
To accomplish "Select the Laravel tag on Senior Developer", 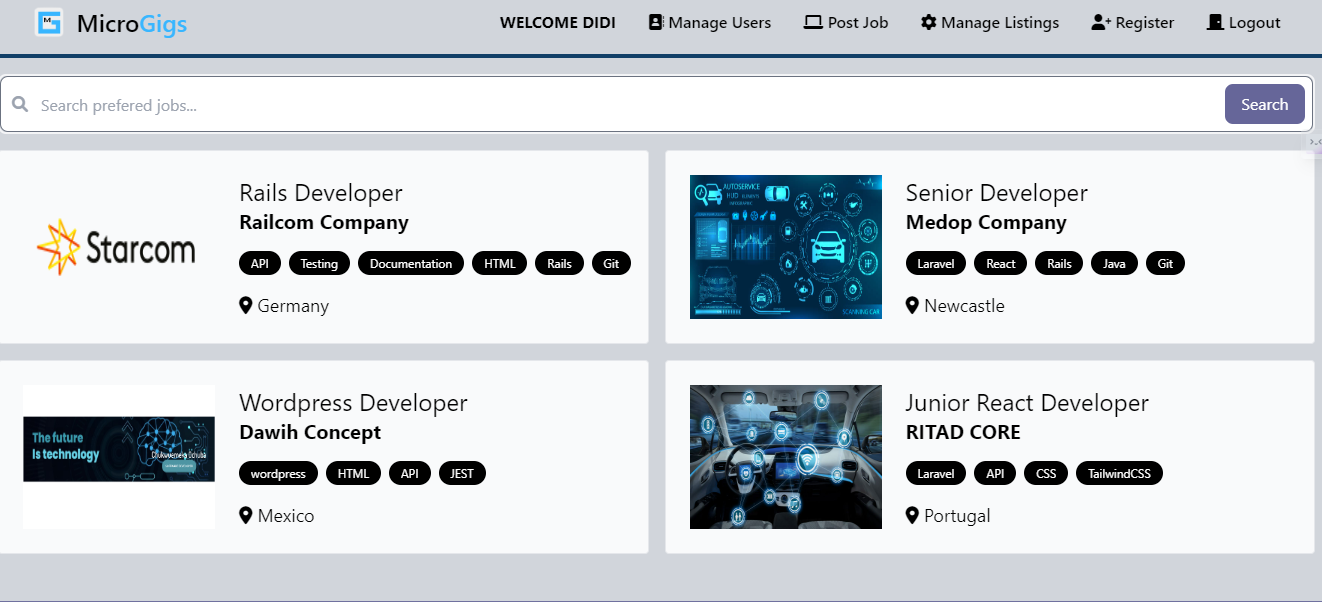I will pos(936,264).
